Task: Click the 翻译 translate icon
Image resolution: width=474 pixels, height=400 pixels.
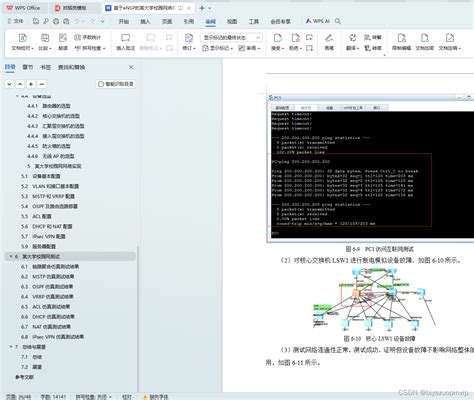Action: click(352, 38)
